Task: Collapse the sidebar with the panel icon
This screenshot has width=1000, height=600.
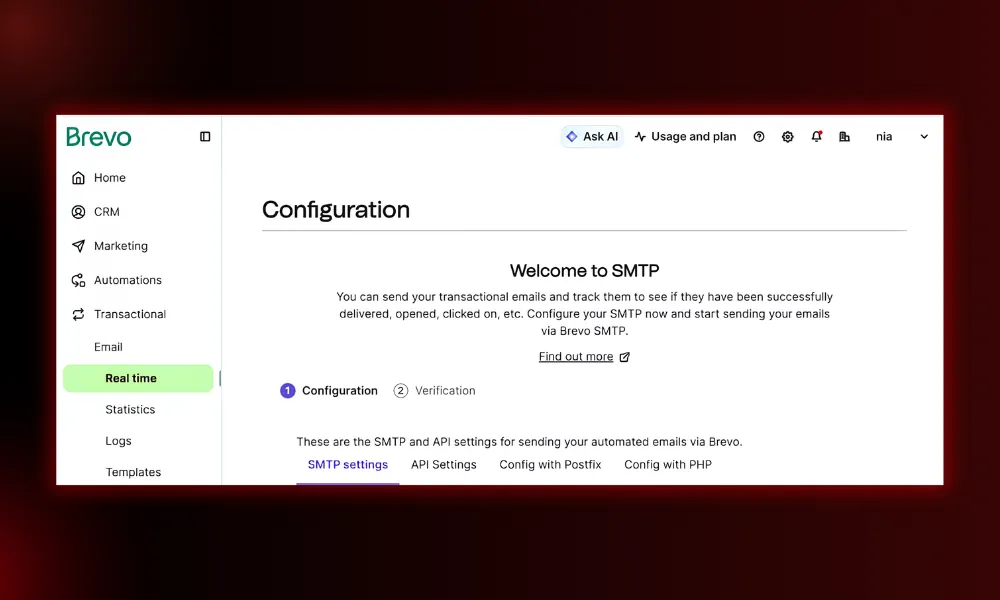Action: coord(205,136)
